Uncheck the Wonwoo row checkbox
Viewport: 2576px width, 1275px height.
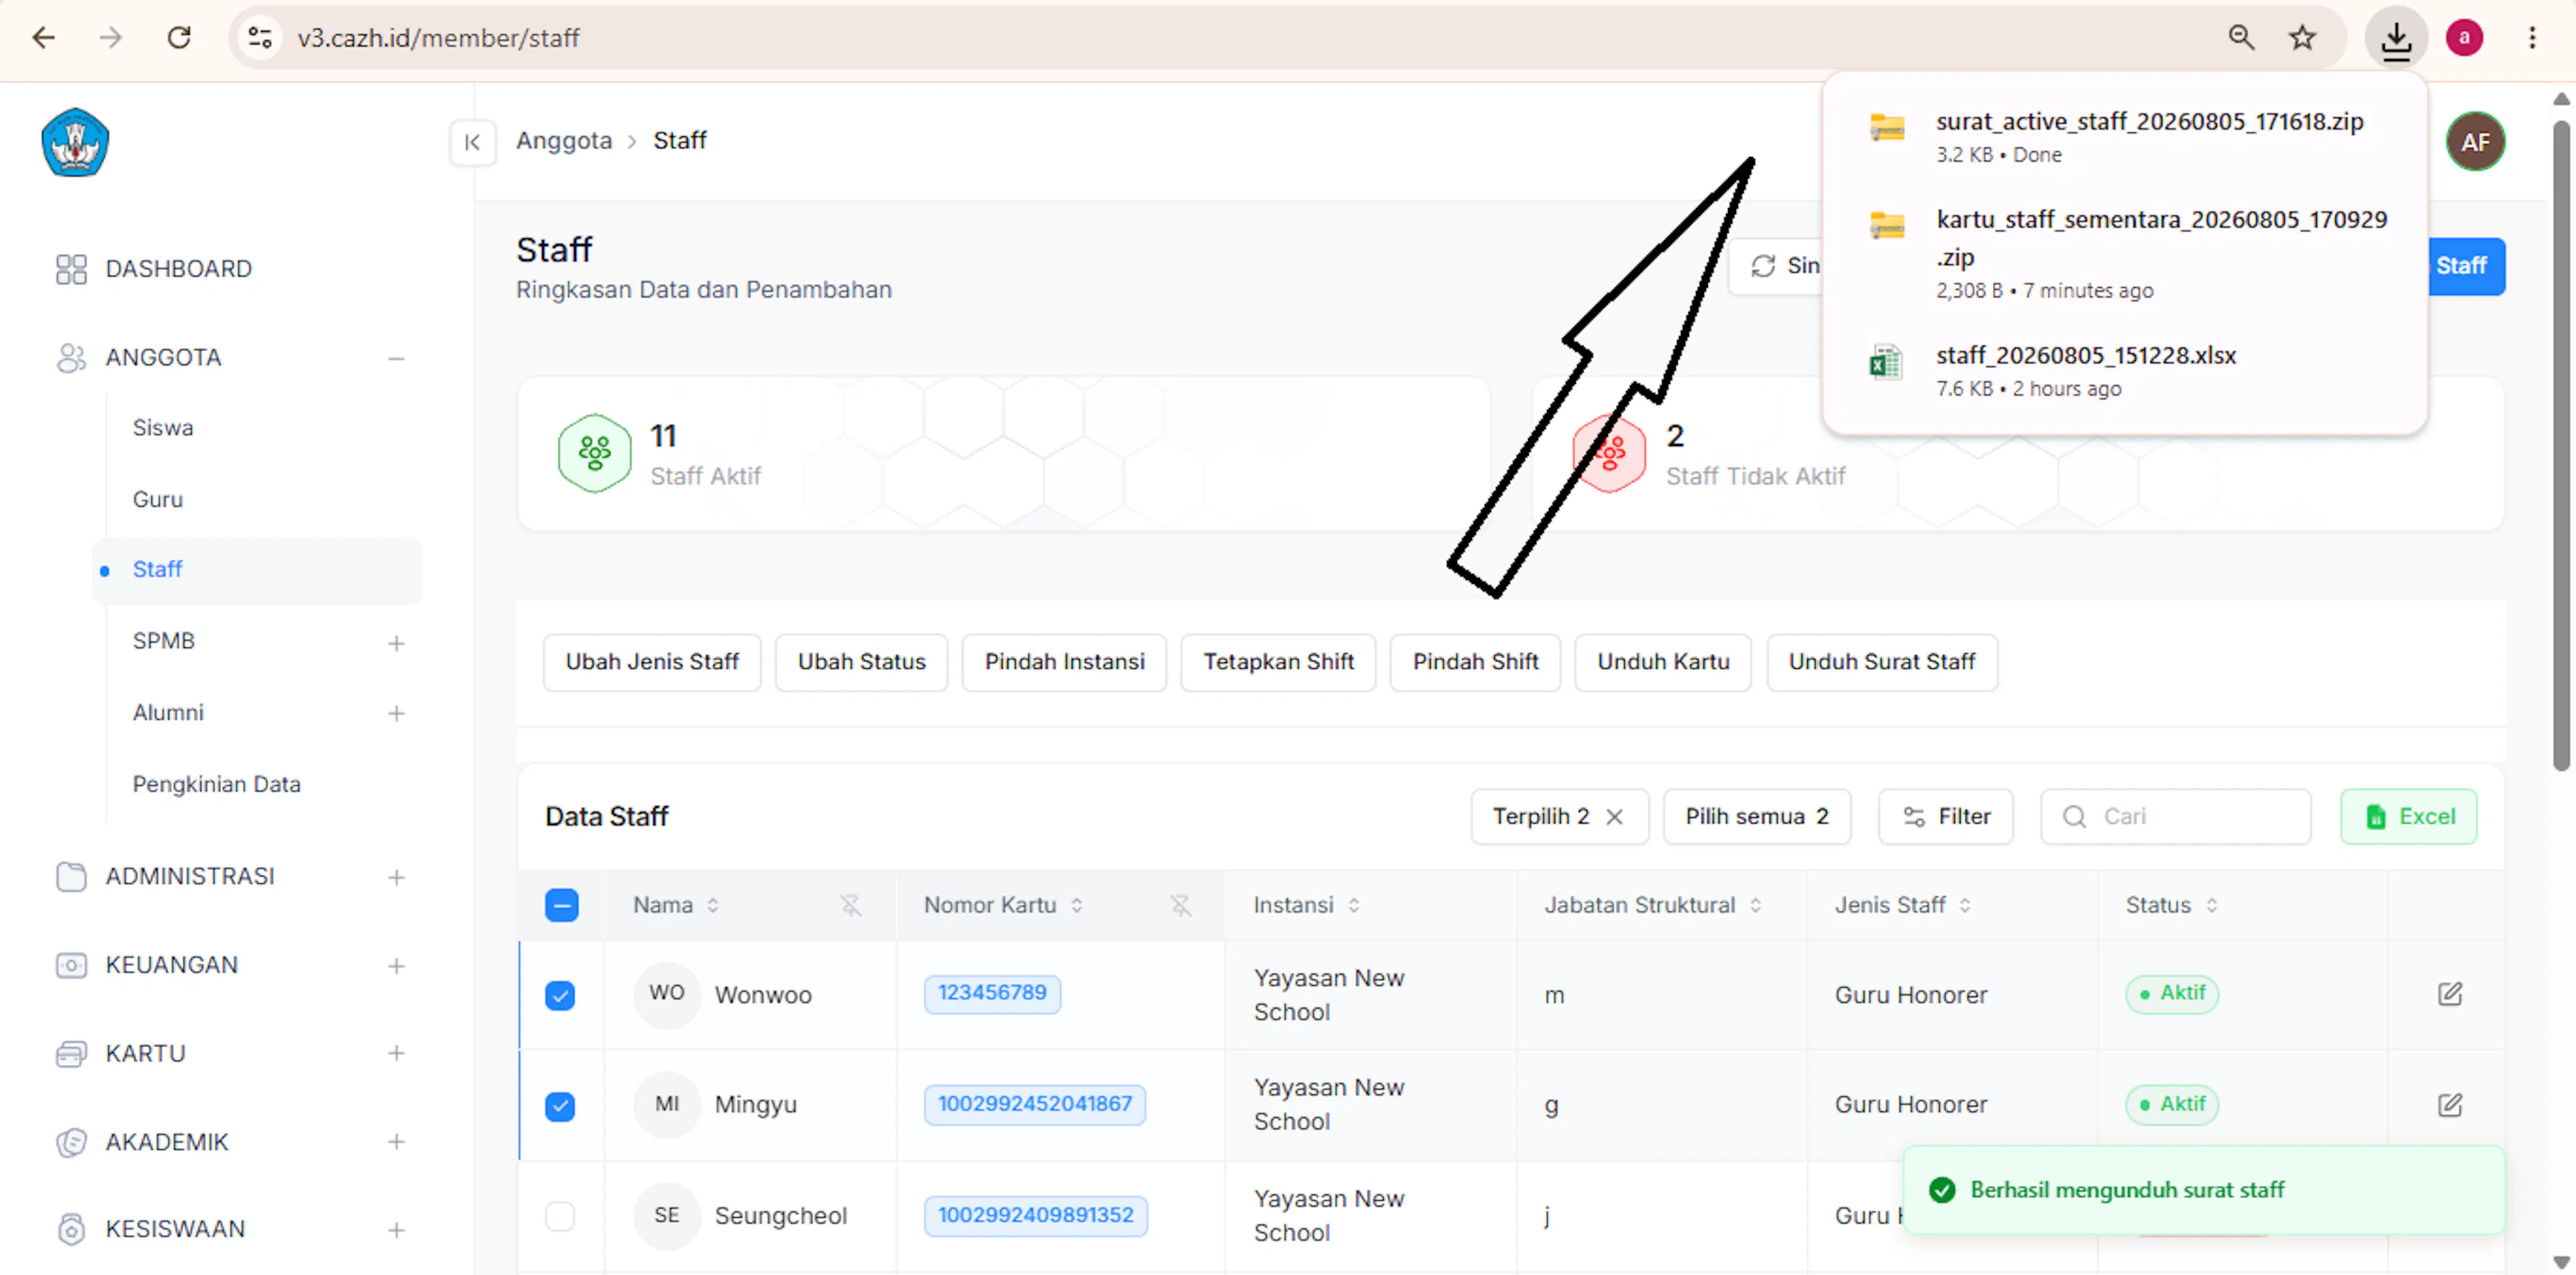click(x=560, y=995)
